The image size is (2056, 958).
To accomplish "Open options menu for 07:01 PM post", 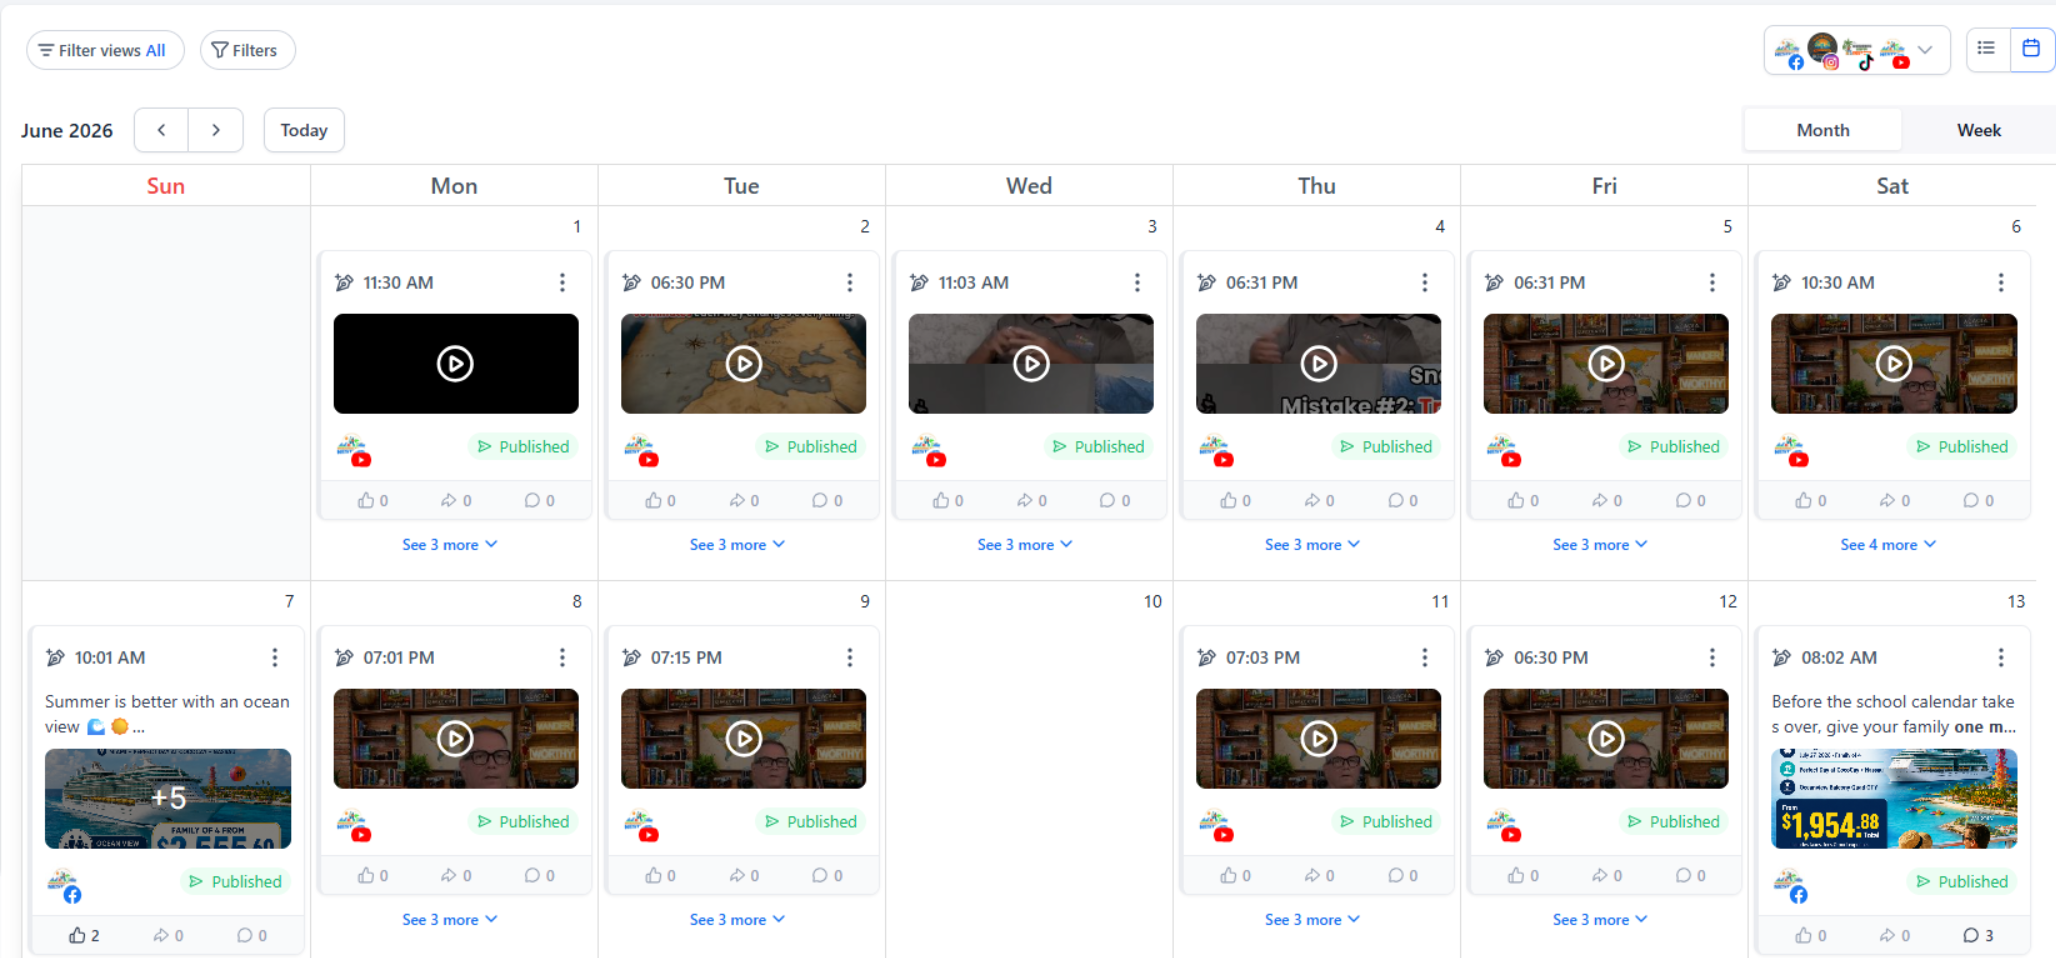I will tap(562, 658).
